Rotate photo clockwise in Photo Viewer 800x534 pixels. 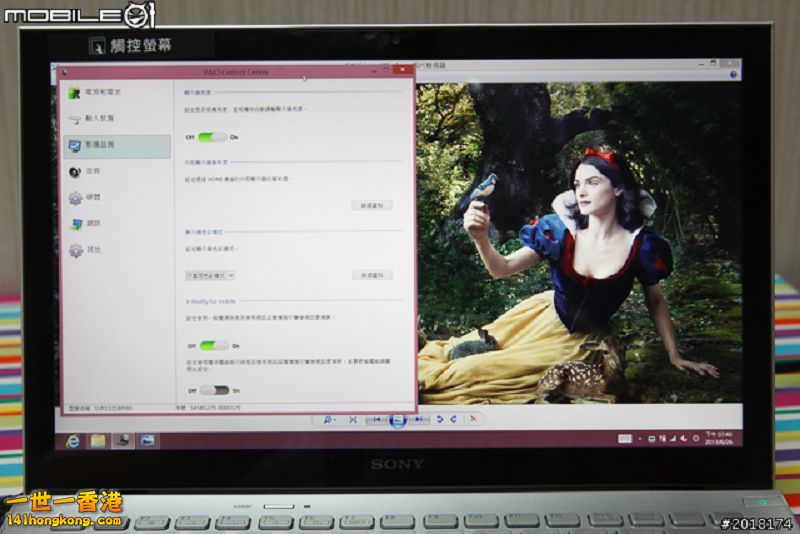(x=454, y=419)
